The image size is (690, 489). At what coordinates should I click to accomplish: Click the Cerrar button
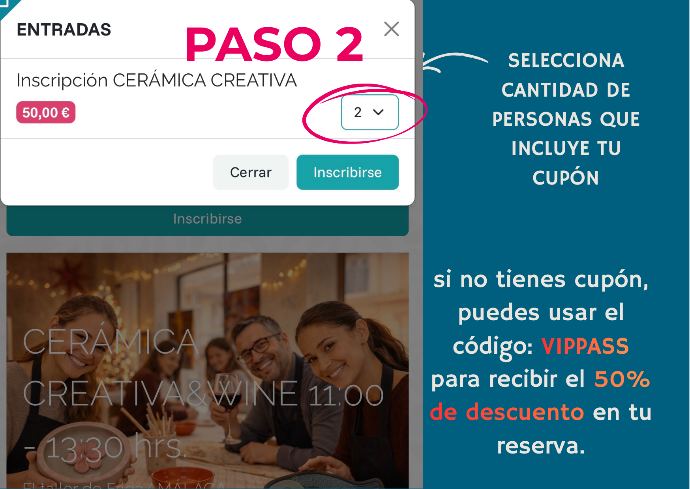(x=250, y=172)
